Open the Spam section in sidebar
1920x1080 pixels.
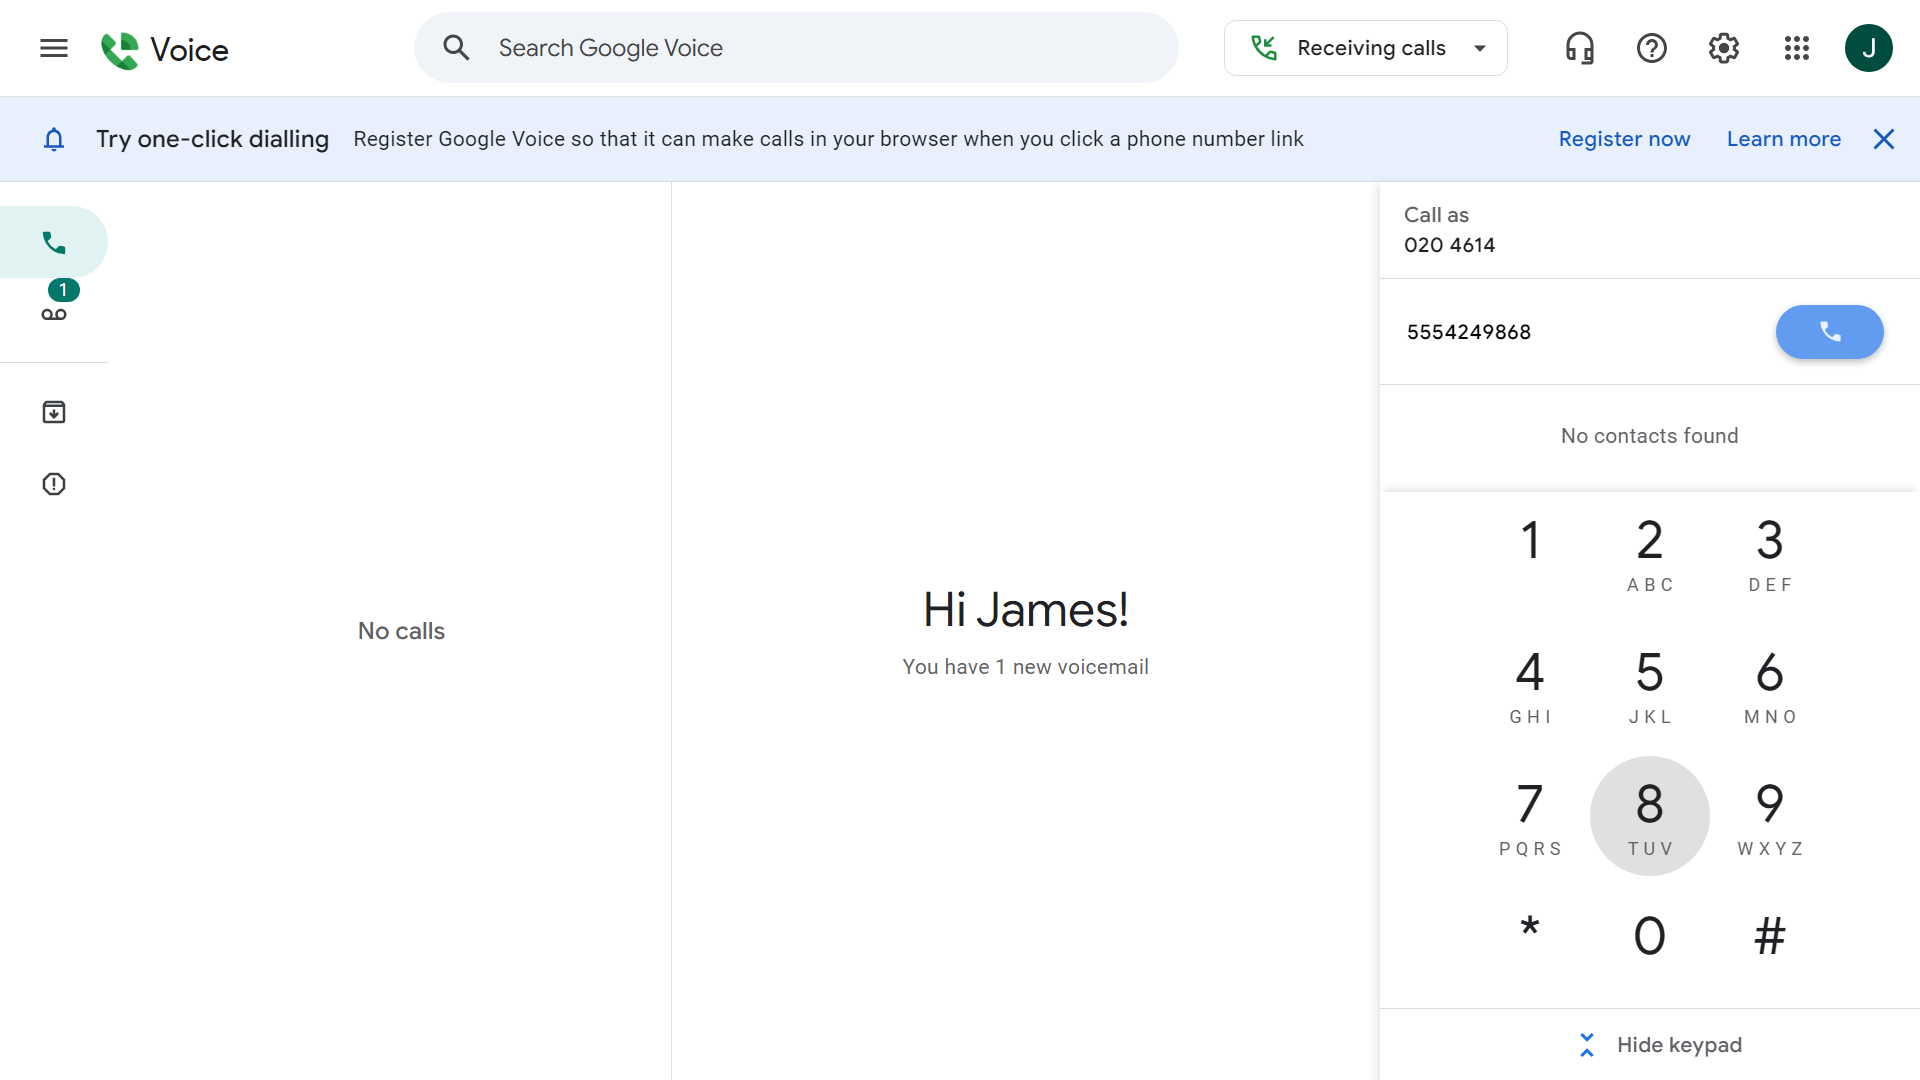tap(53, 484)
